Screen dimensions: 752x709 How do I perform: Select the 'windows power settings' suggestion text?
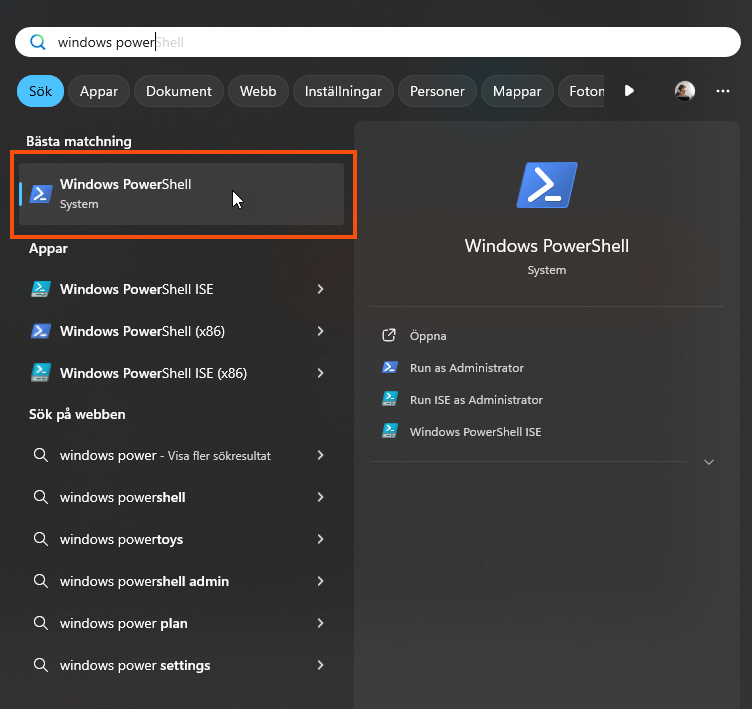[x=135, y=665]
